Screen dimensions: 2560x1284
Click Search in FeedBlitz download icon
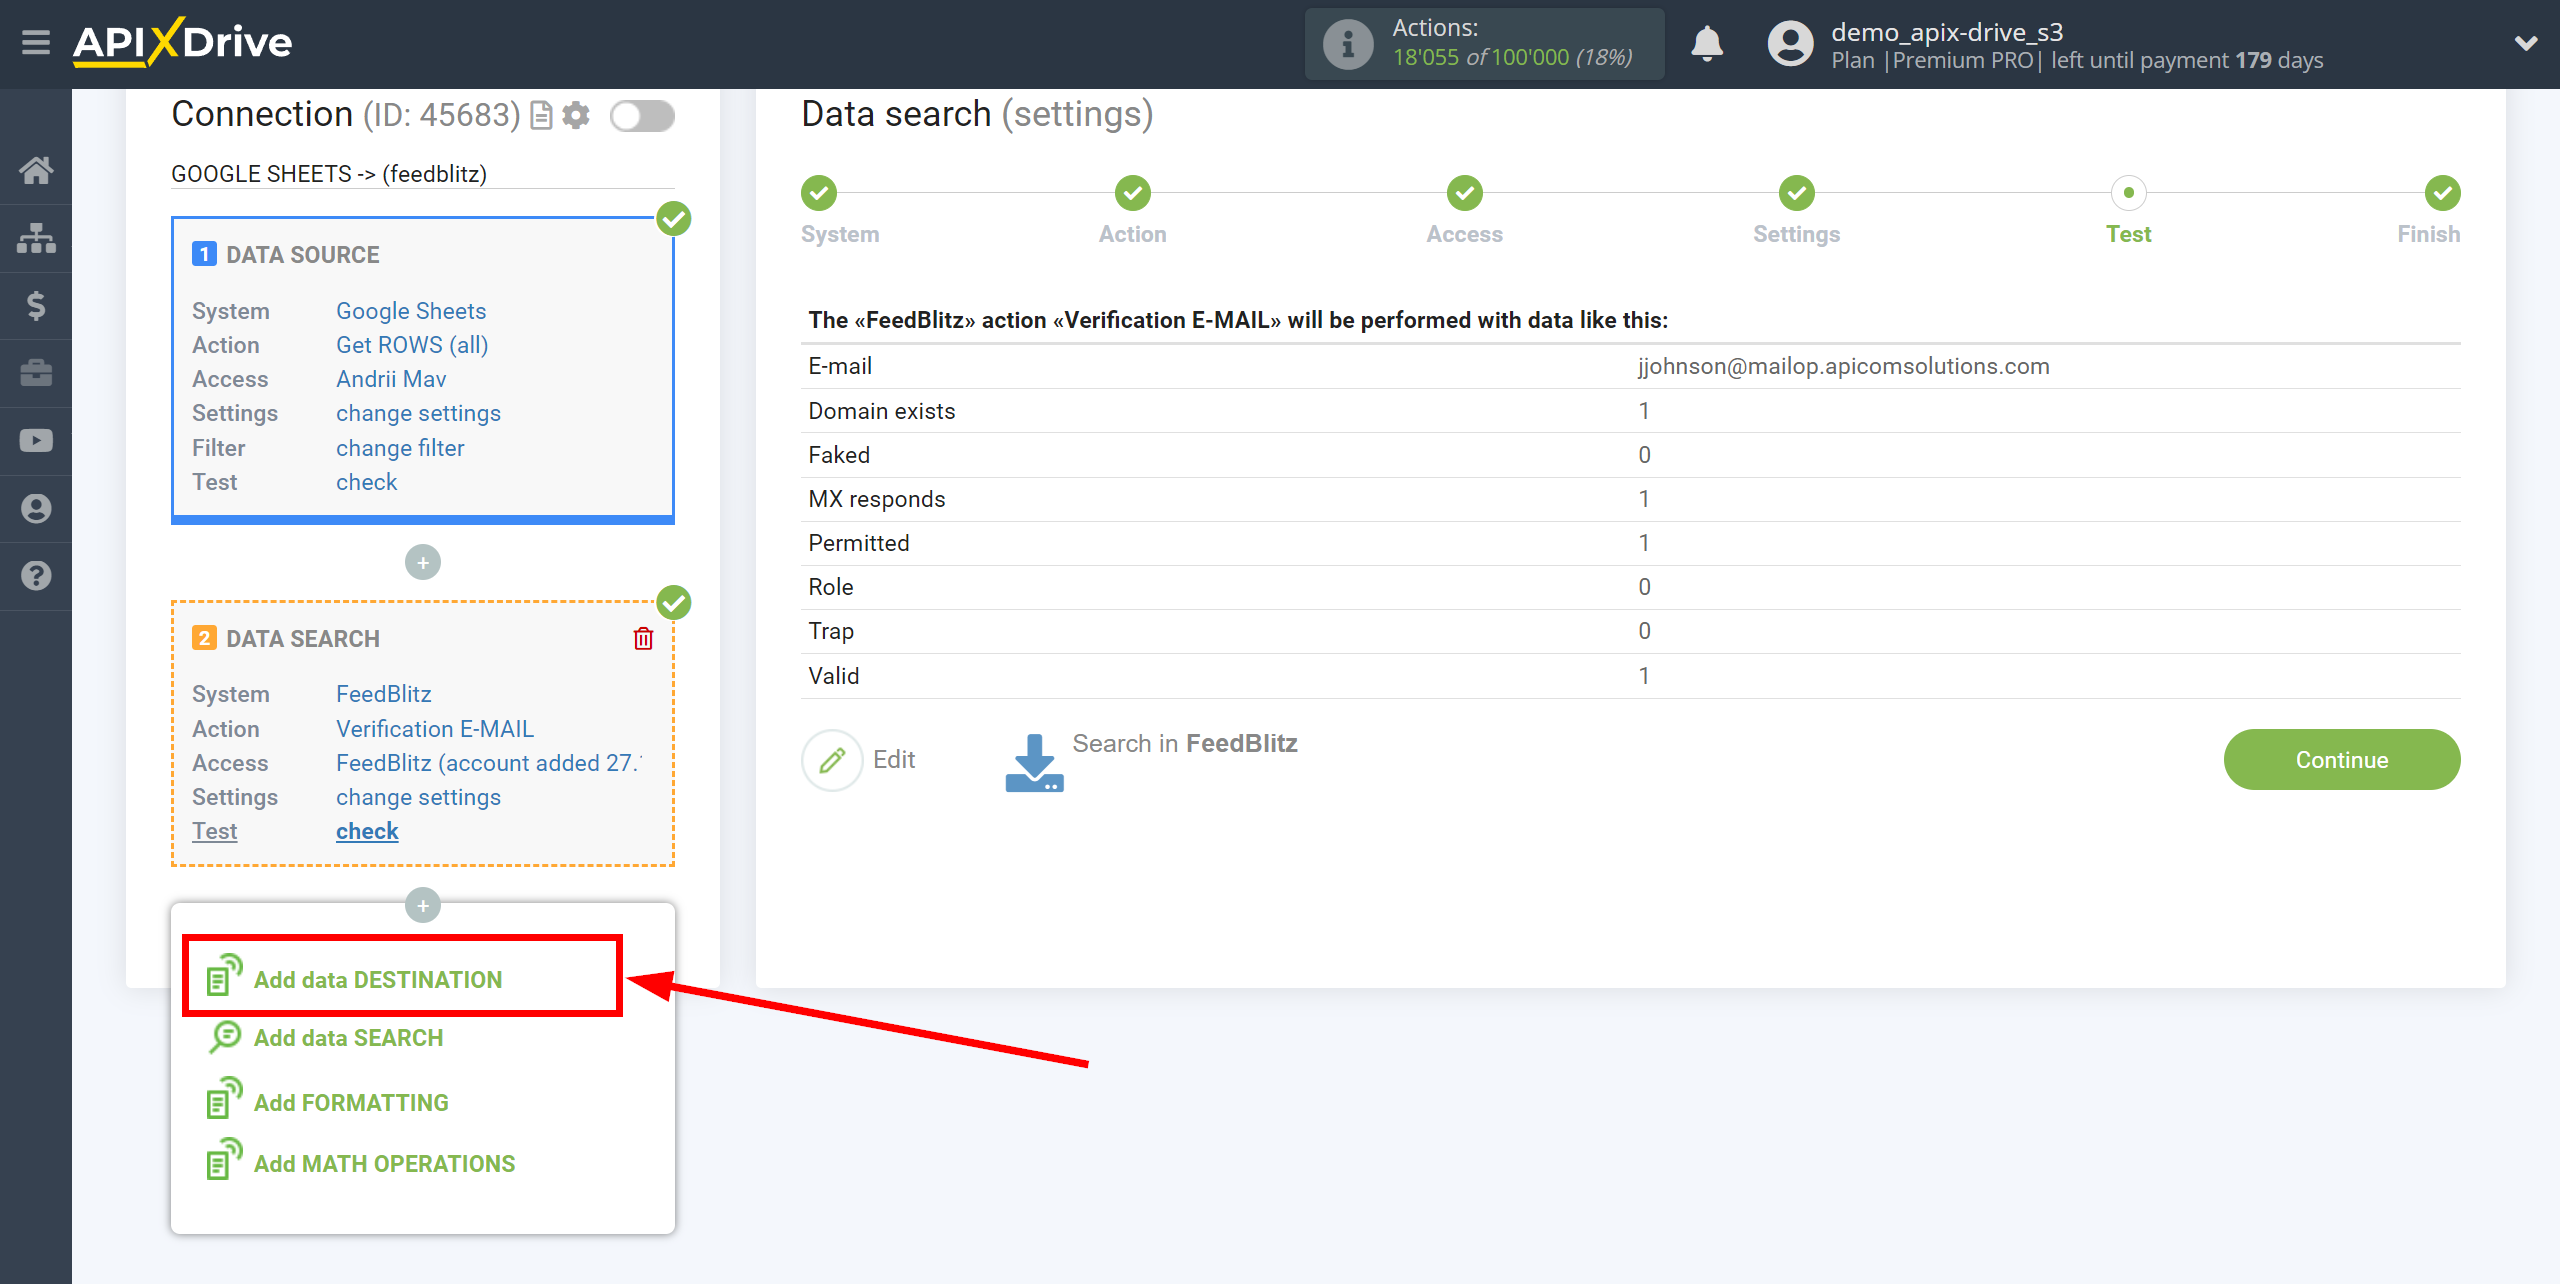(x=1034, y=762)
